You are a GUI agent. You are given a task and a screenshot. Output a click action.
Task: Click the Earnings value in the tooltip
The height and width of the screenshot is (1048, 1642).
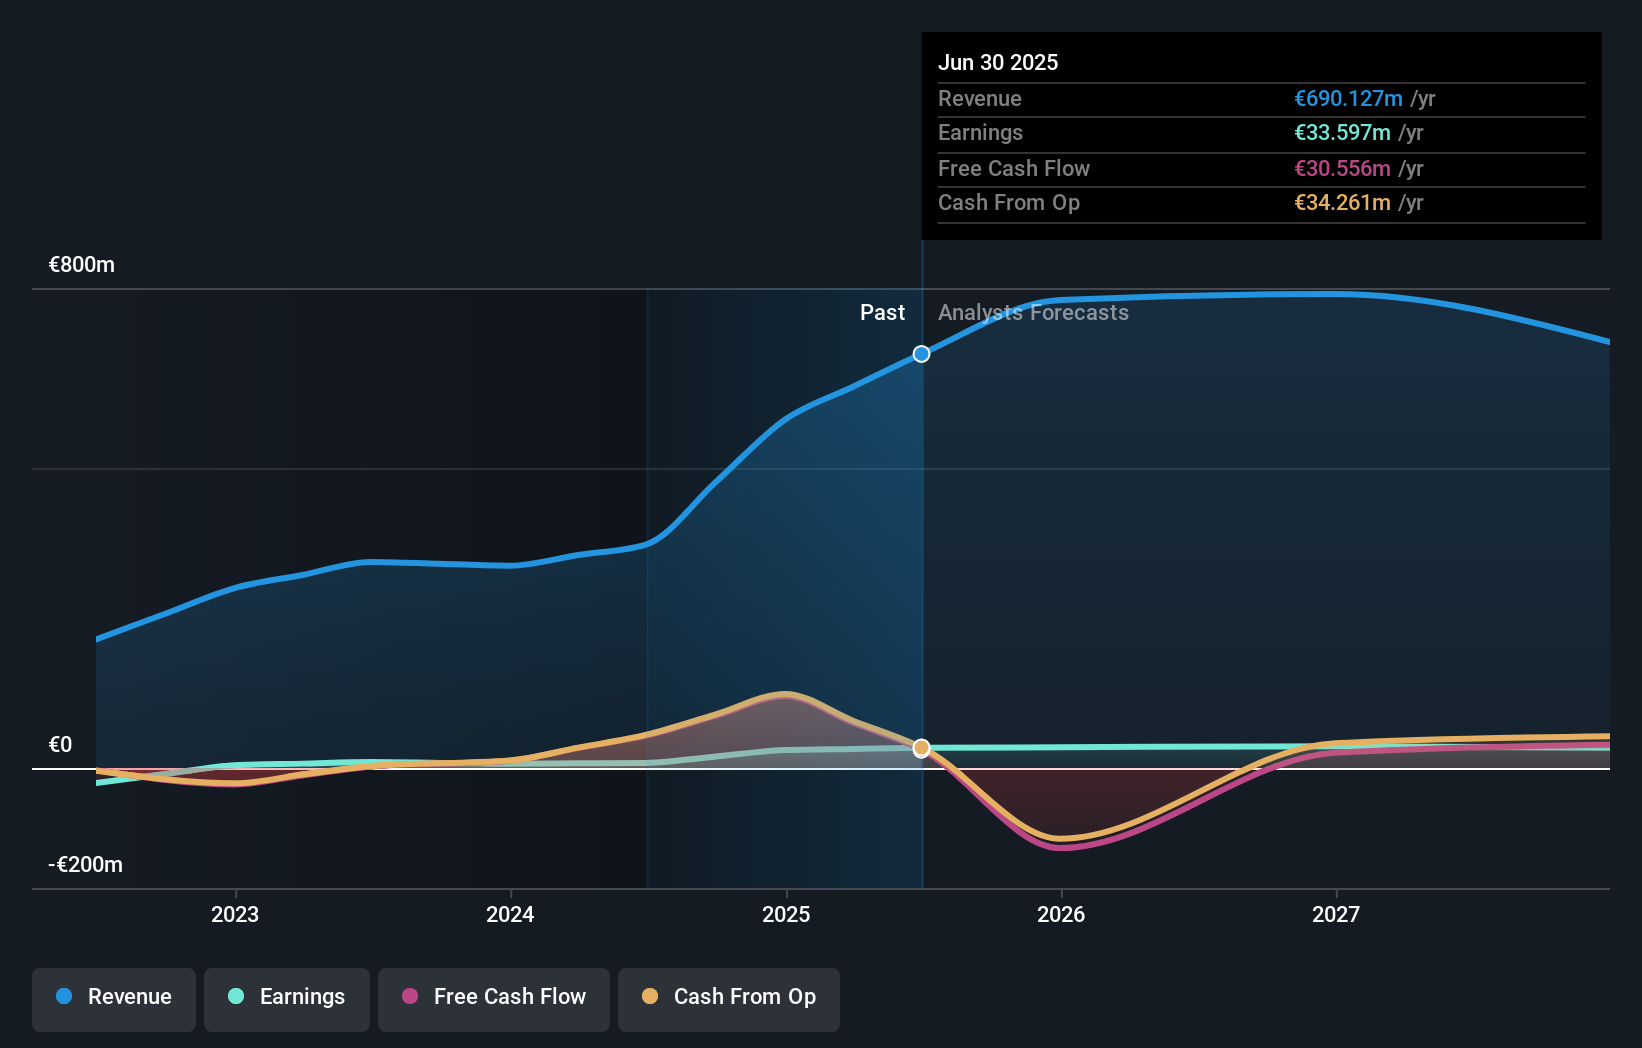point(1340,132)
